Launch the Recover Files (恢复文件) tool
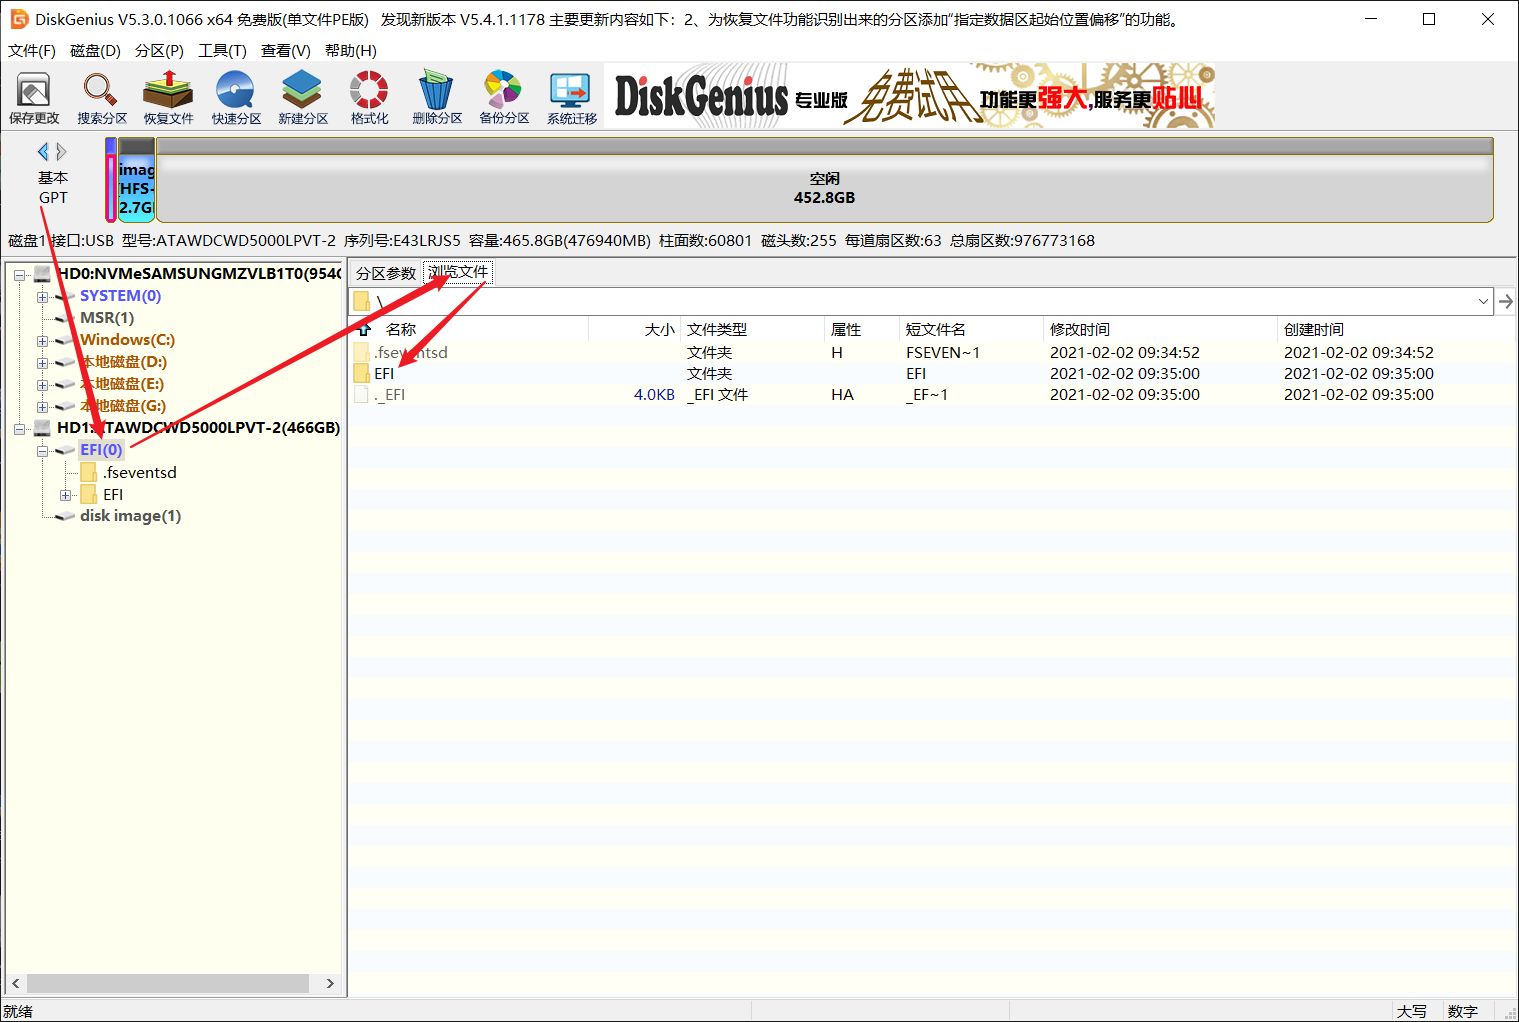This screenshot has width=1519, height=1022. 168,97
